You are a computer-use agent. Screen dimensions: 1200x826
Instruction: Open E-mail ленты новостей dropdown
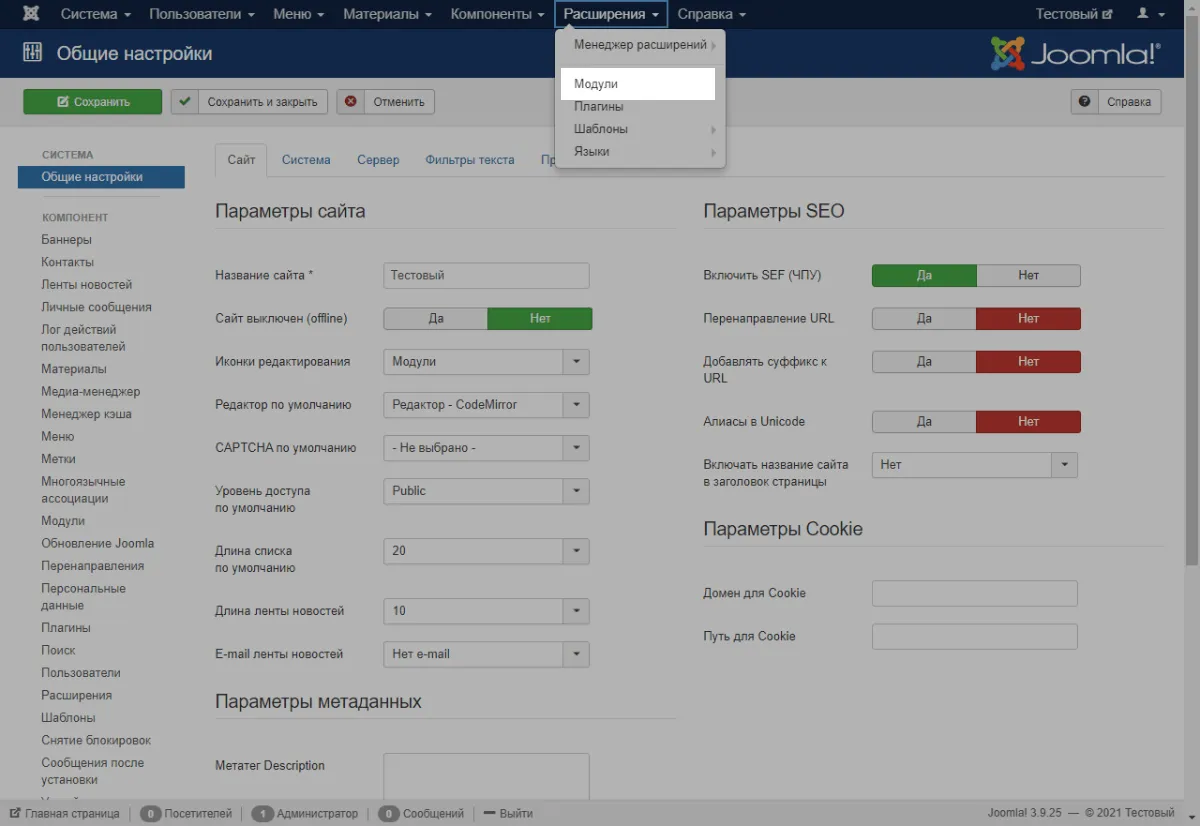(486, 654)
